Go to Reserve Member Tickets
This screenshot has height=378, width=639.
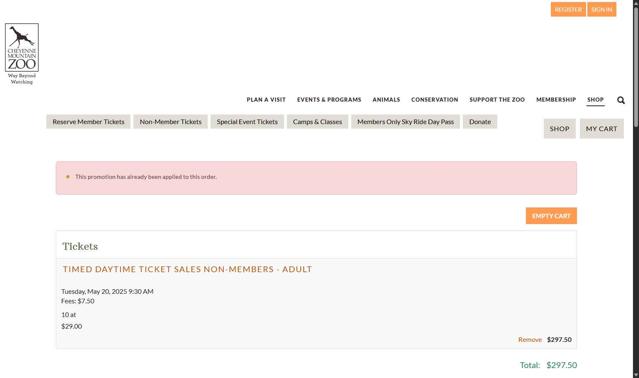[88, 122]
